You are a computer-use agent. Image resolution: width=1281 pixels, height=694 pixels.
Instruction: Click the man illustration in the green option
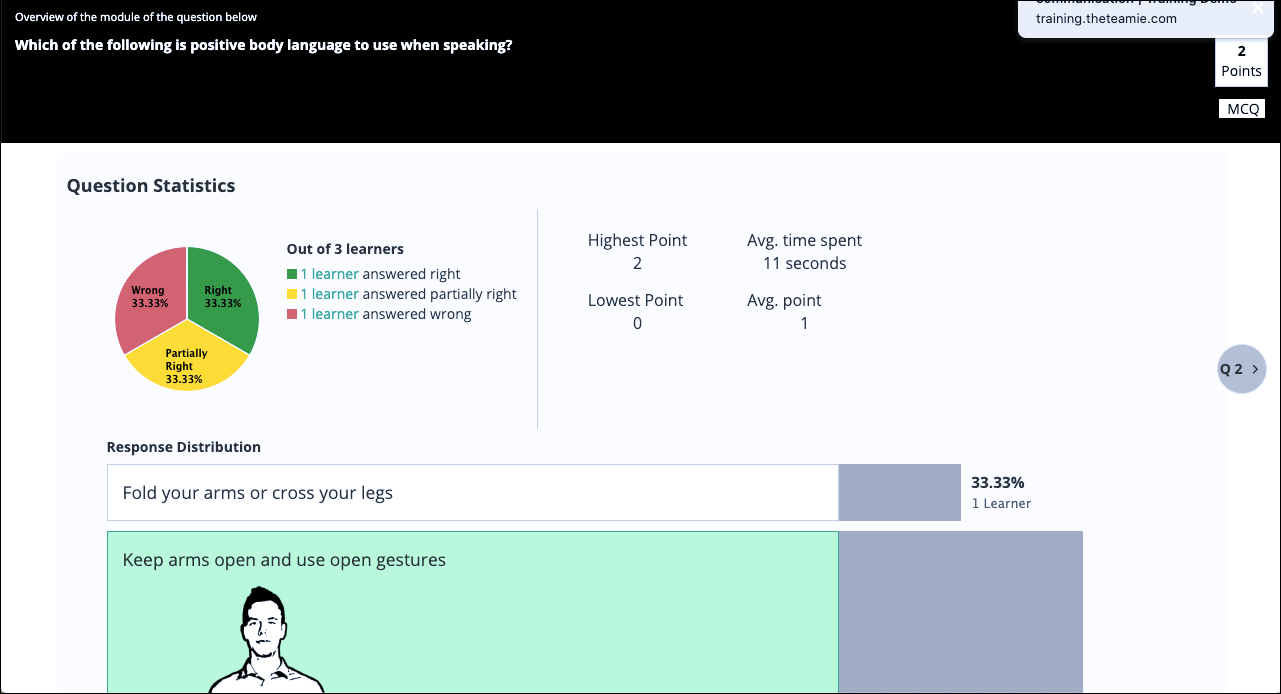click(x=266, y=642)
